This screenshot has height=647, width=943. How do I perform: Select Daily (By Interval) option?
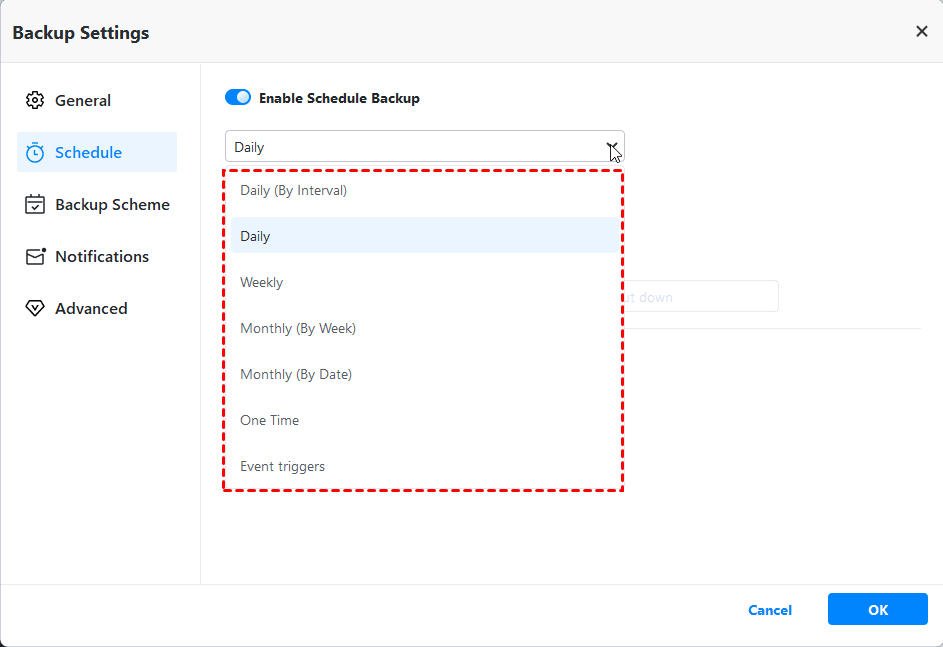(294, 190)
